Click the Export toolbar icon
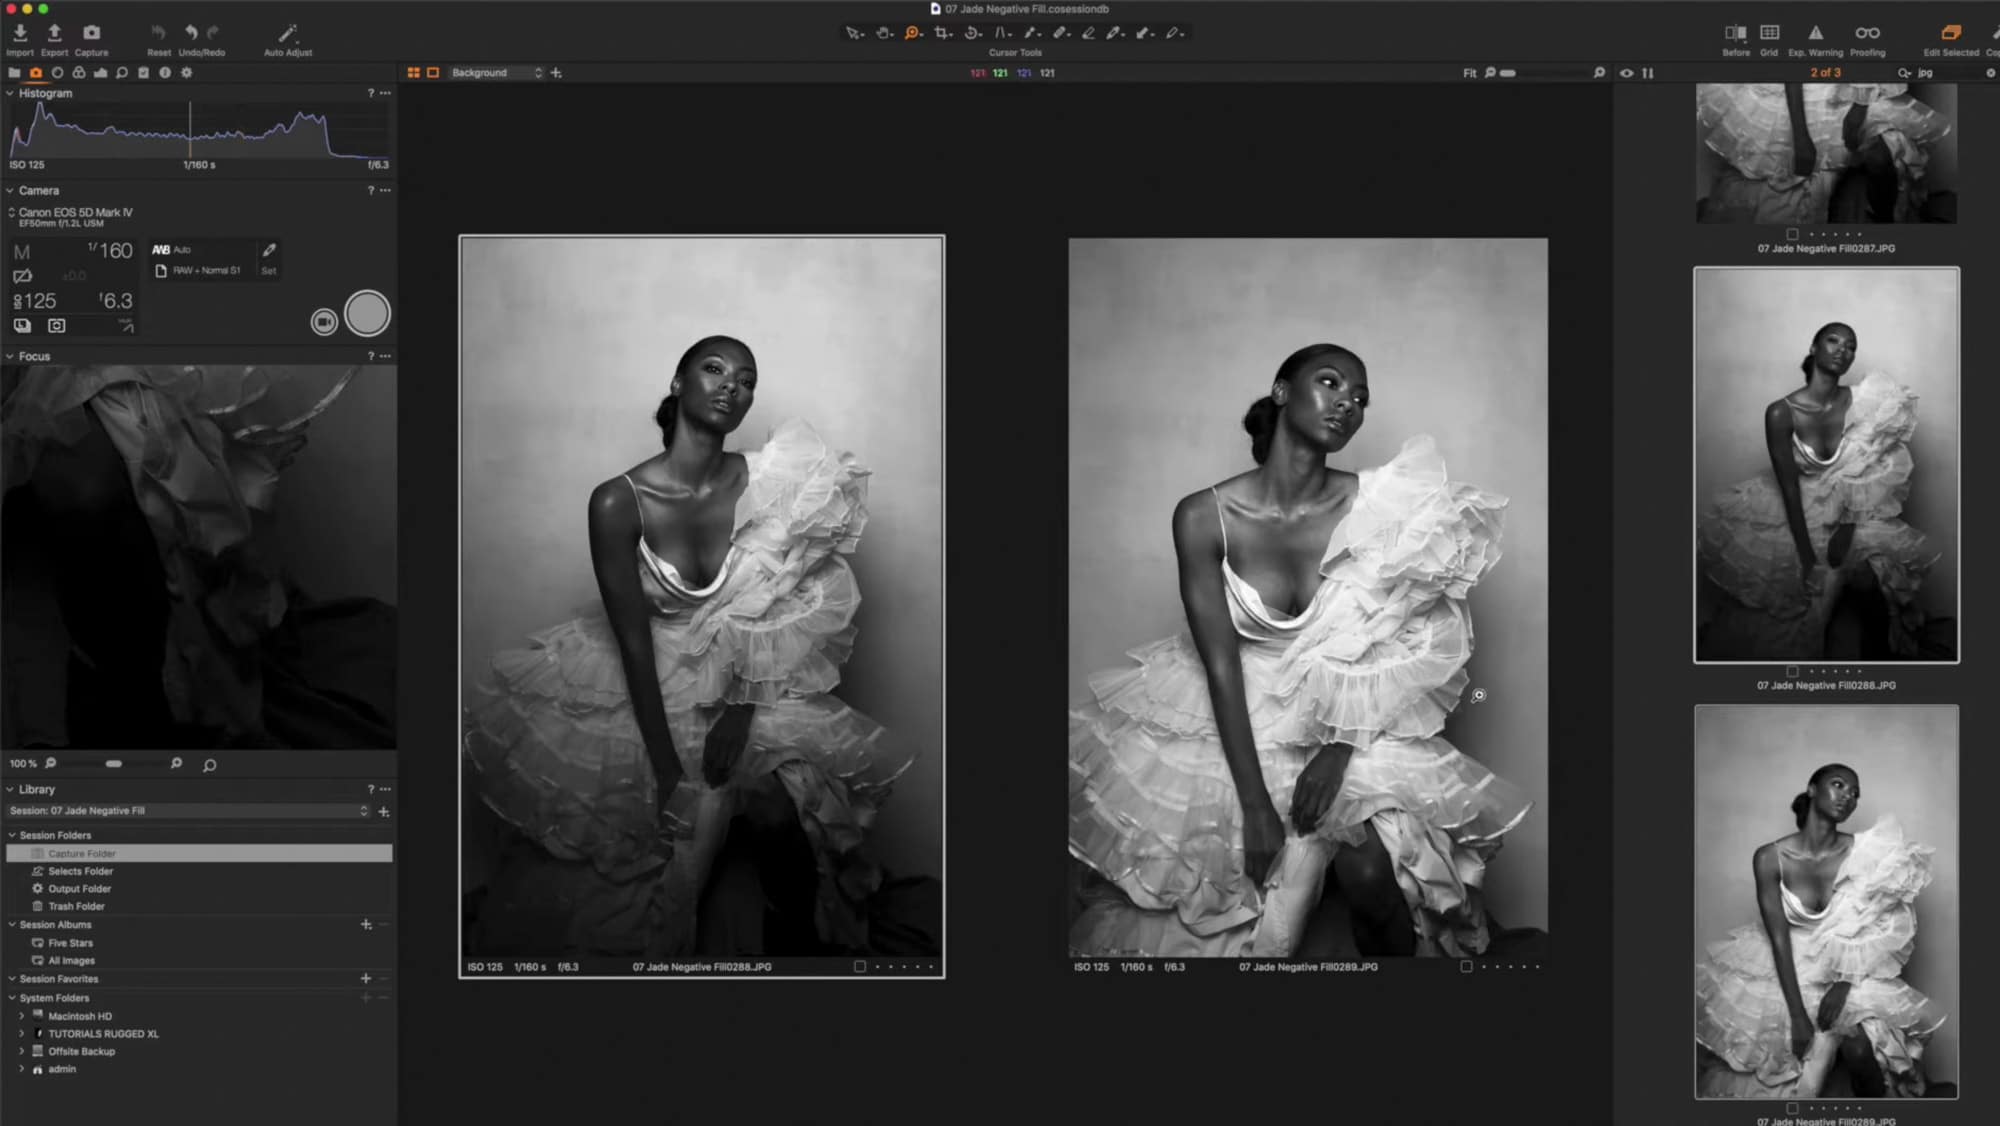The image size is (2000, 1126). [54, 34]
